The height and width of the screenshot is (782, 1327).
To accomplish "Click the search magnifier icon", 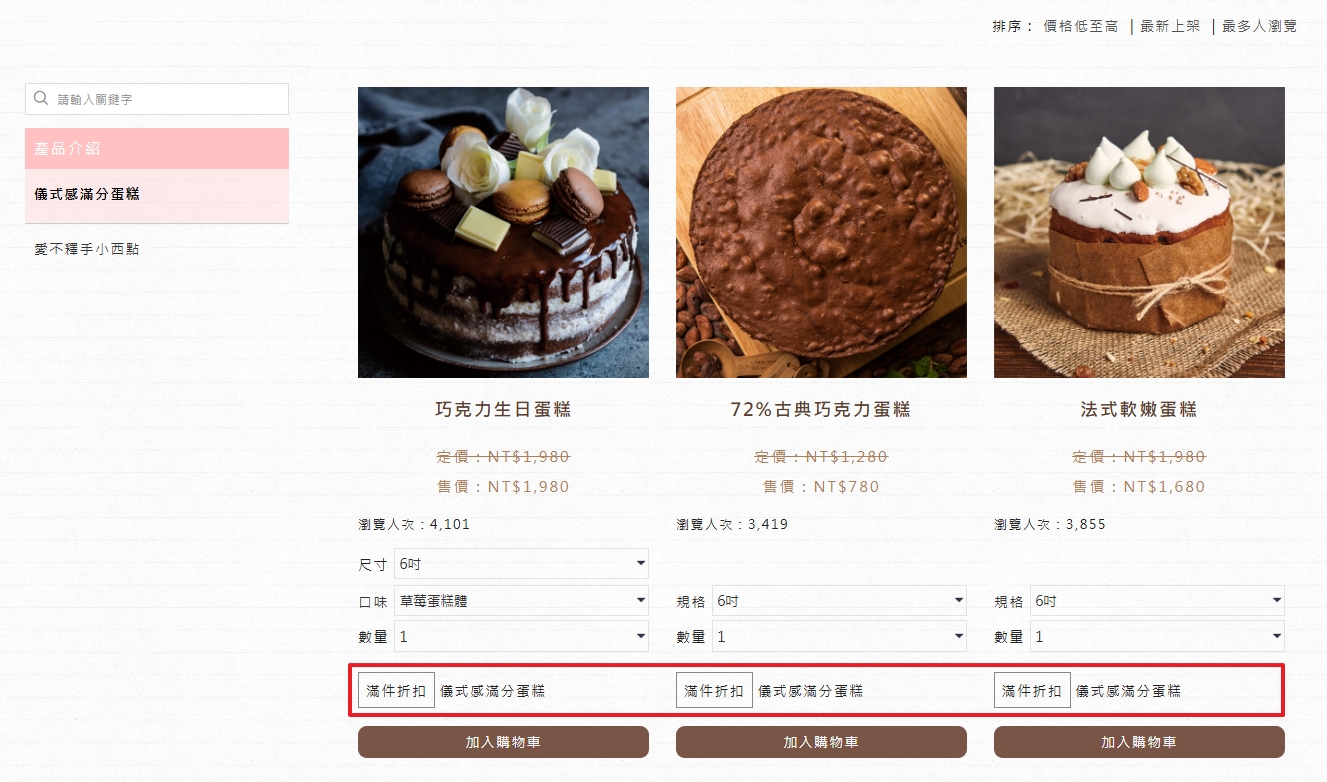I will pos(41,98).
